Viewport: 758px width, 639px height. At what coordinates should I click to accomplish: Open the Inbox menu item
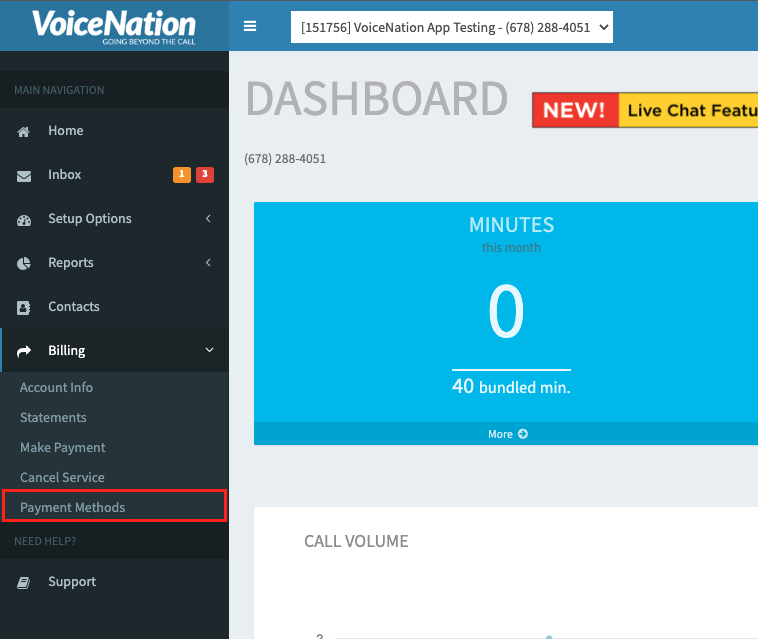coord(115,174)
